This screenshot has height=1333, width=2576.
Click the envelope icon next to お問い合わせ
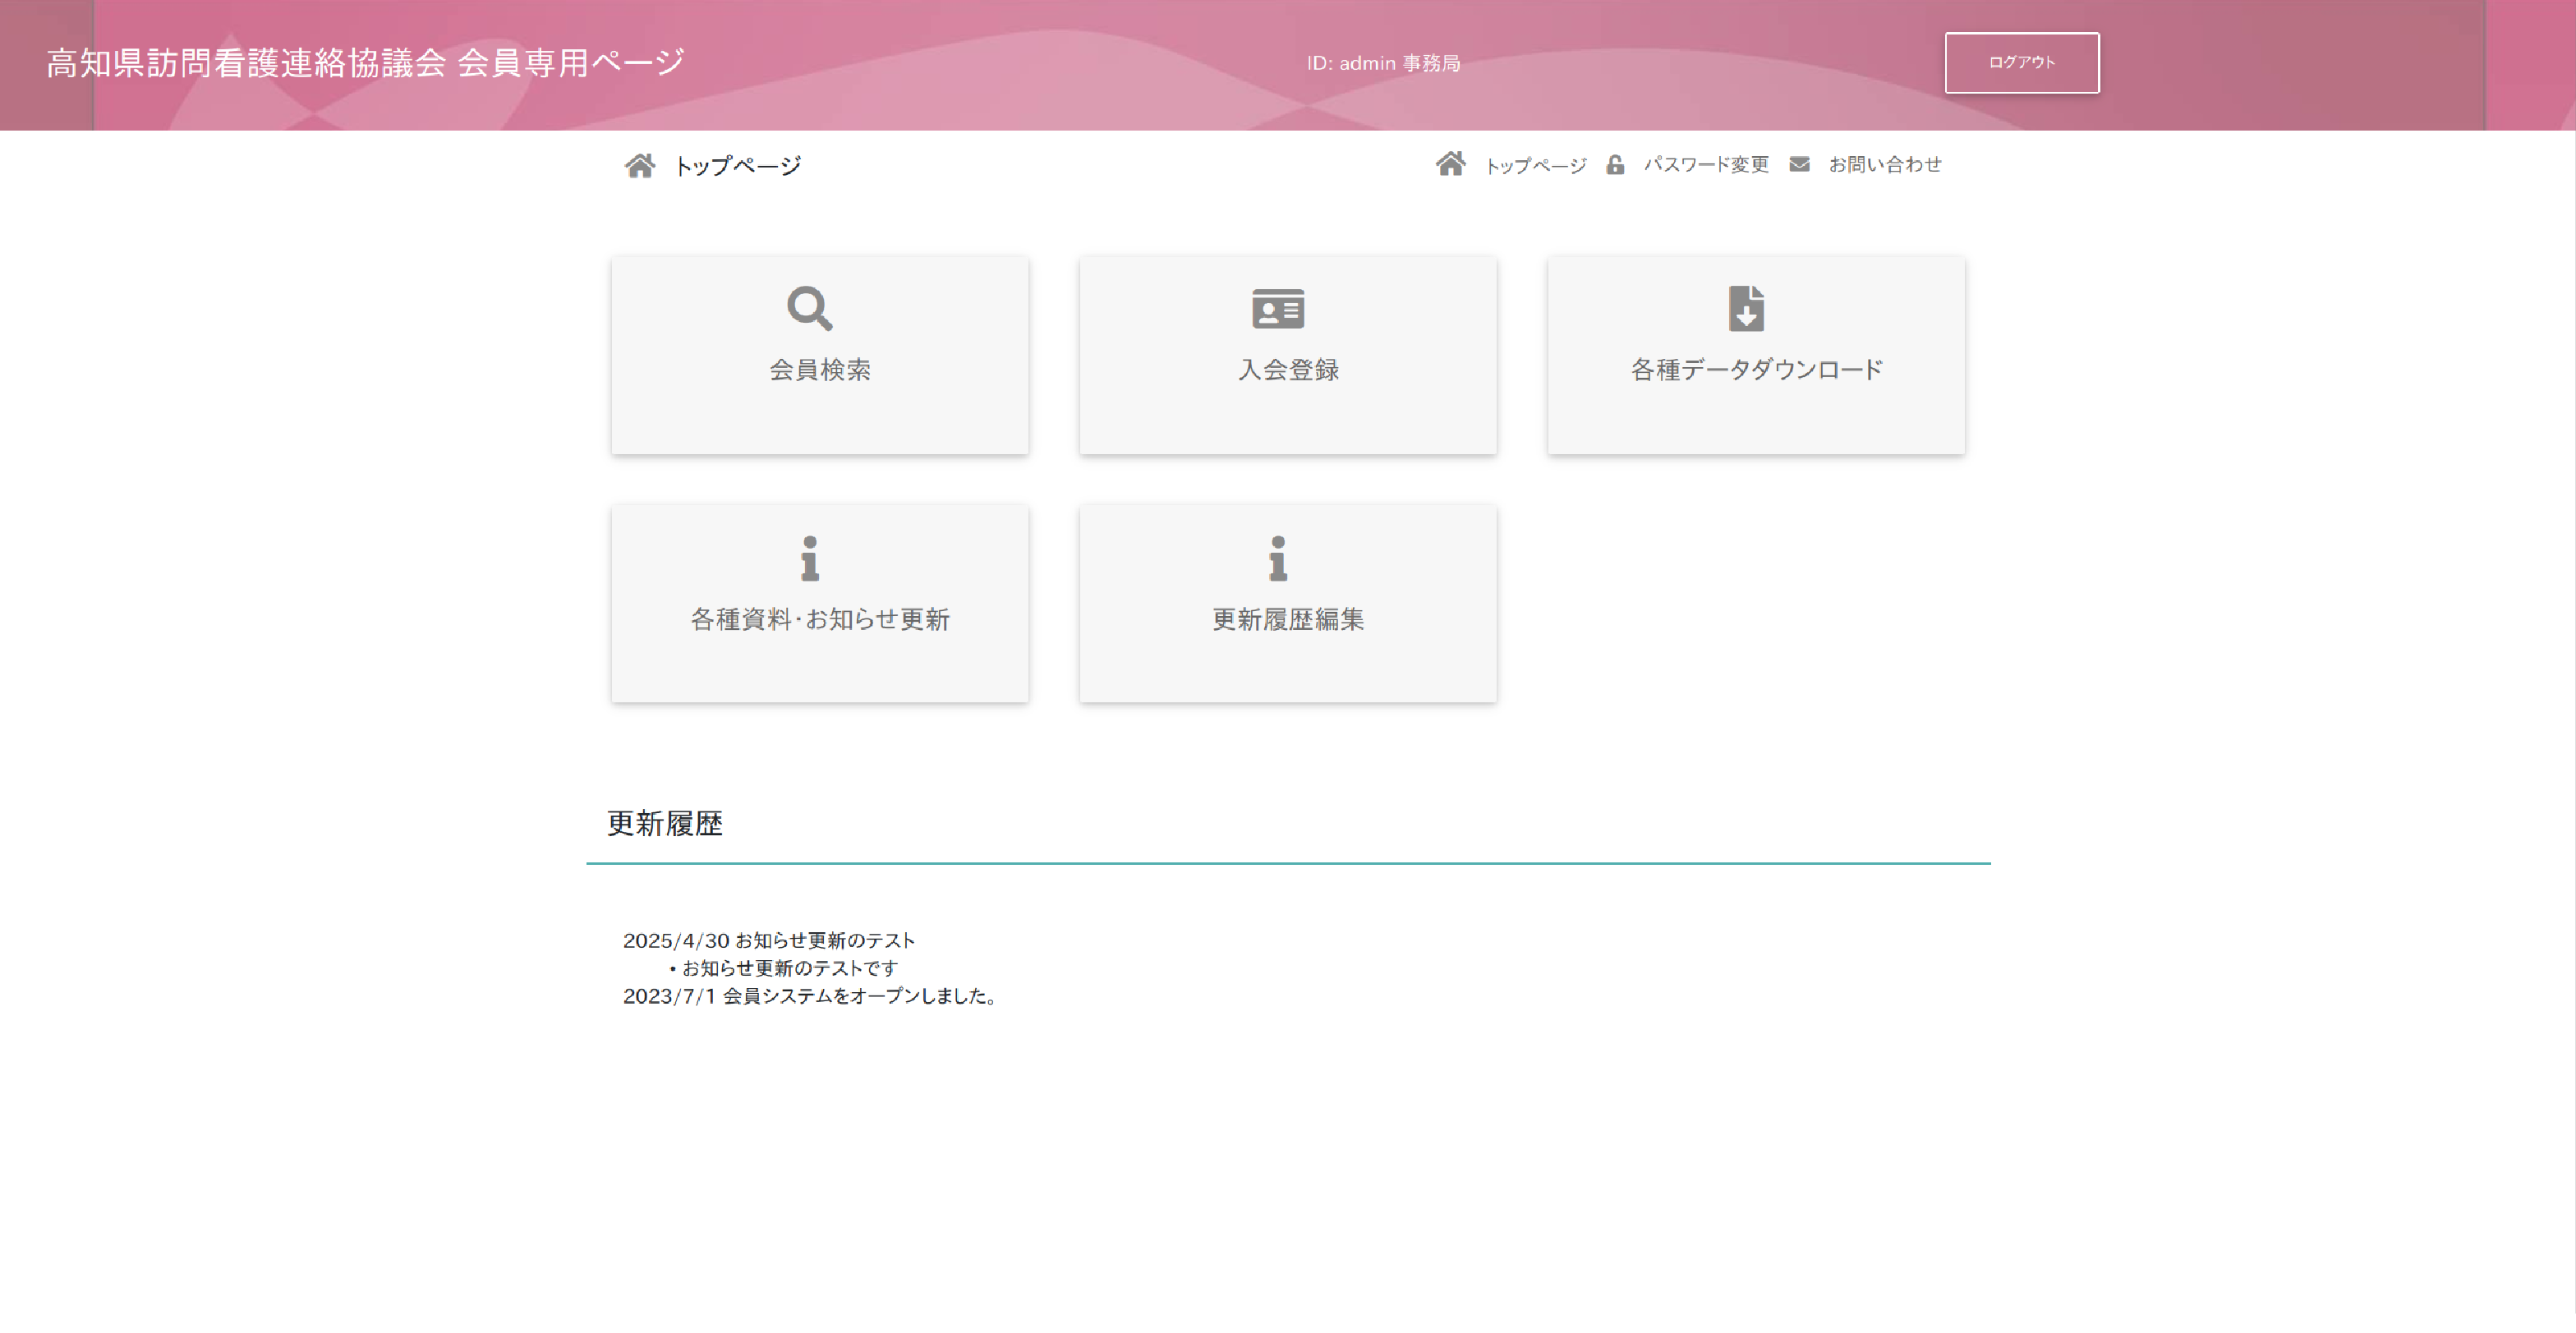click(1799, 164)
